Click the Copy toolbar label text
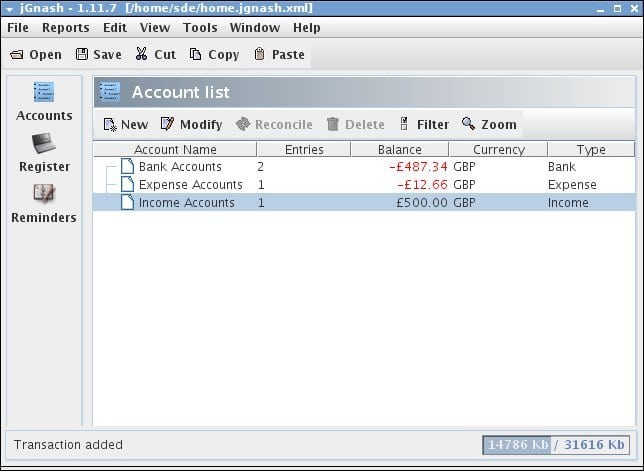 (x=223, y=55)
